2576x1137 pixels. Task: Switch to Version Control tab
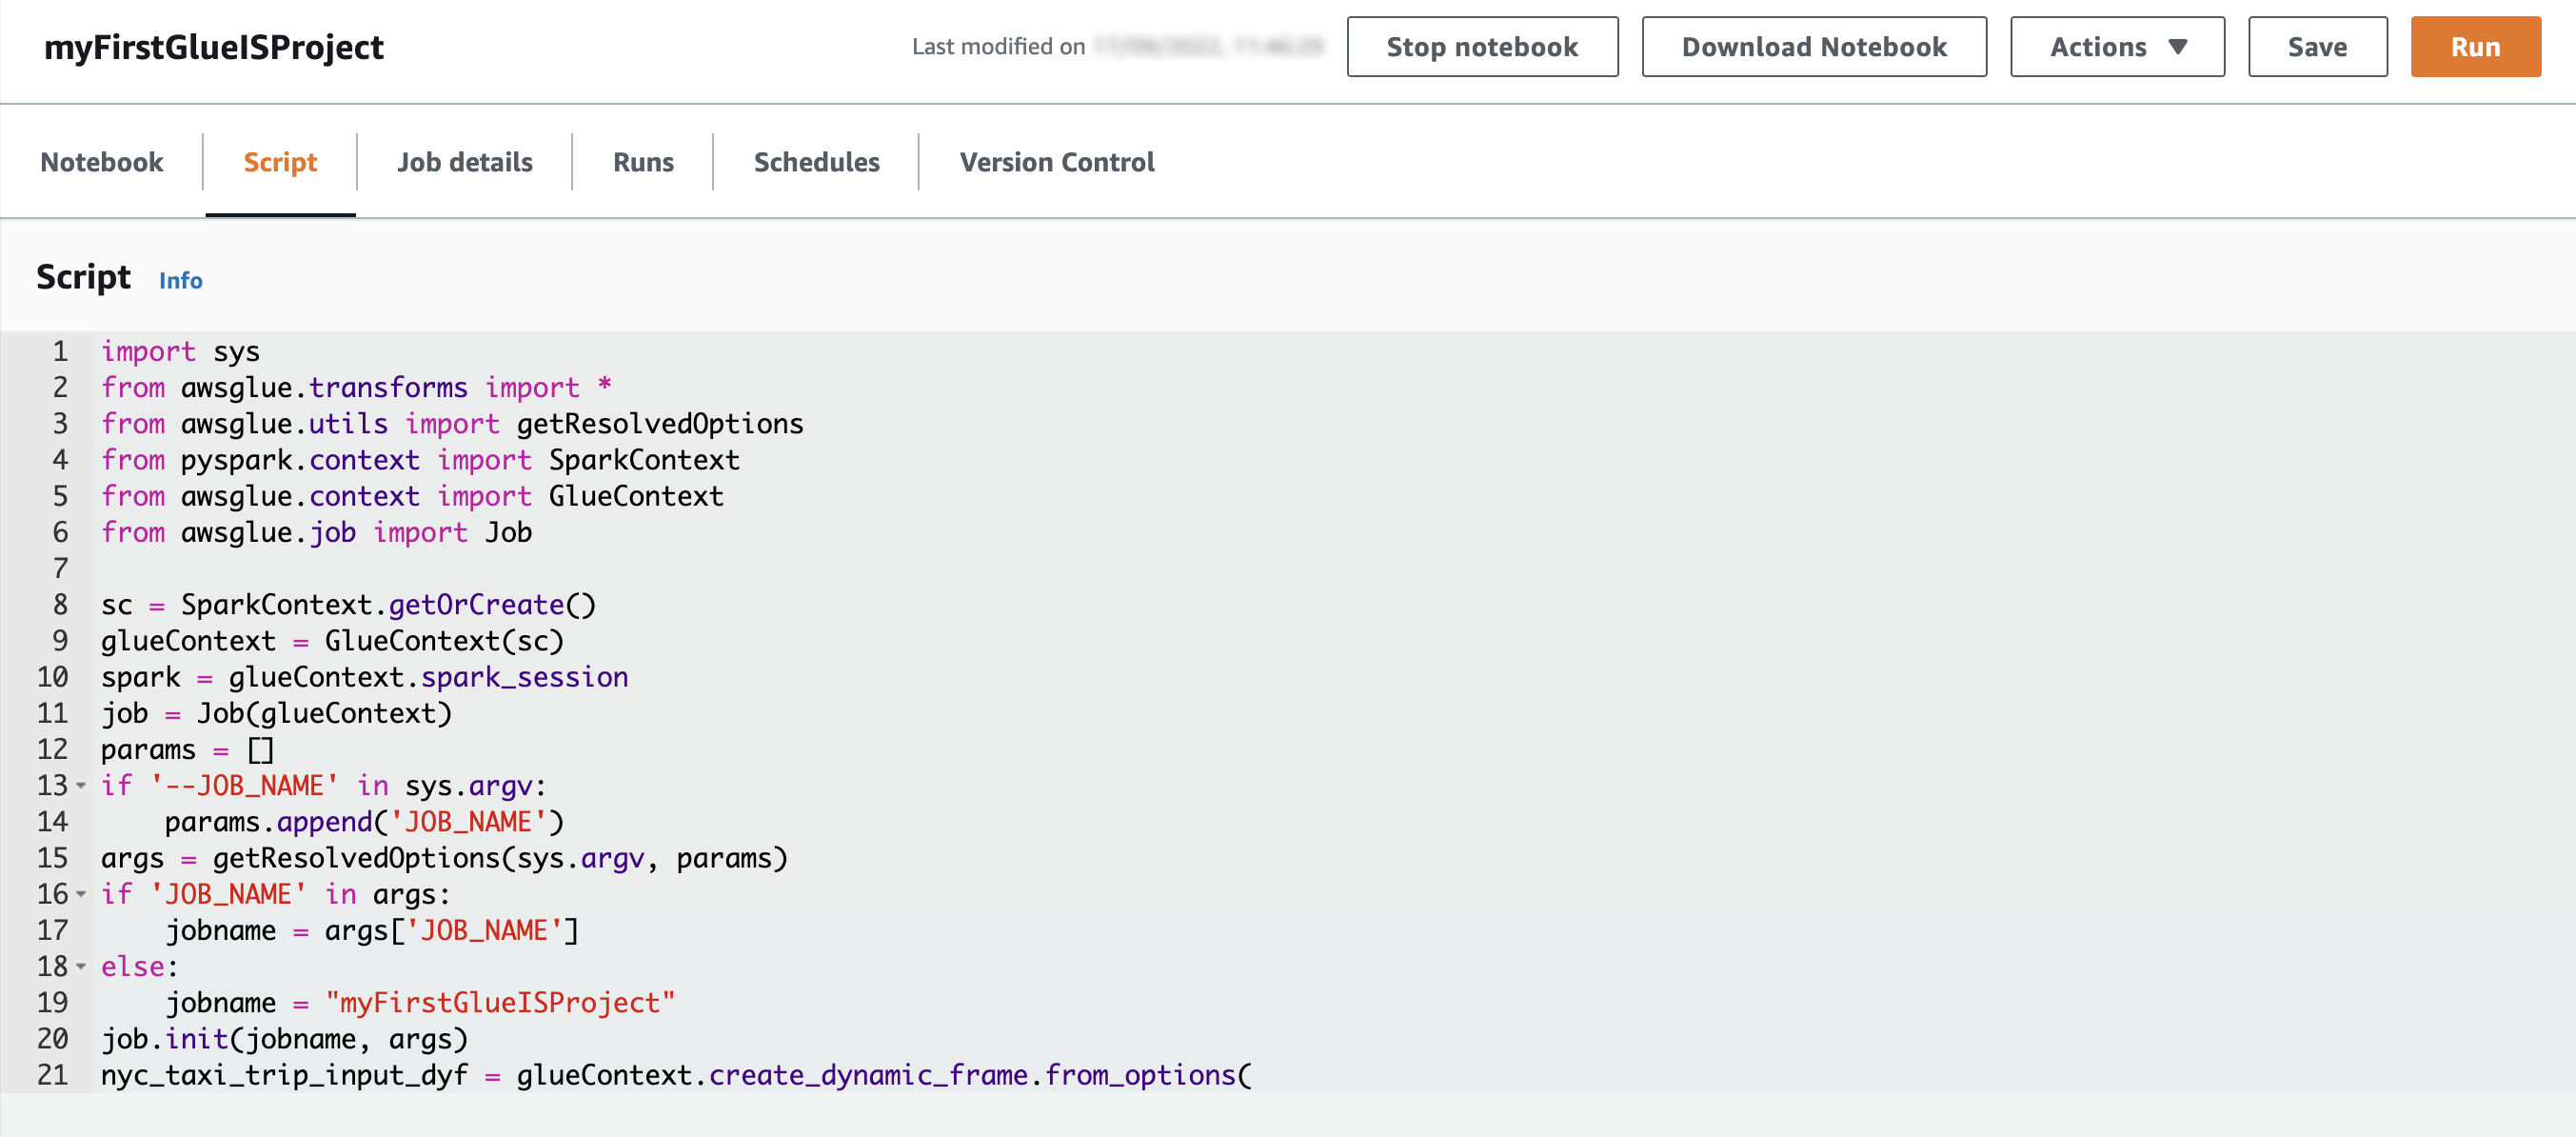tap(1056, 162)
